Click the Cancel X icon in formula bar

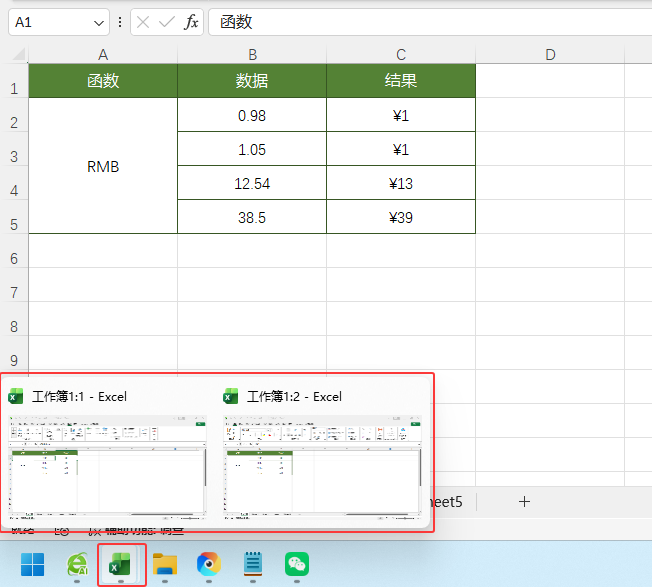143,22
